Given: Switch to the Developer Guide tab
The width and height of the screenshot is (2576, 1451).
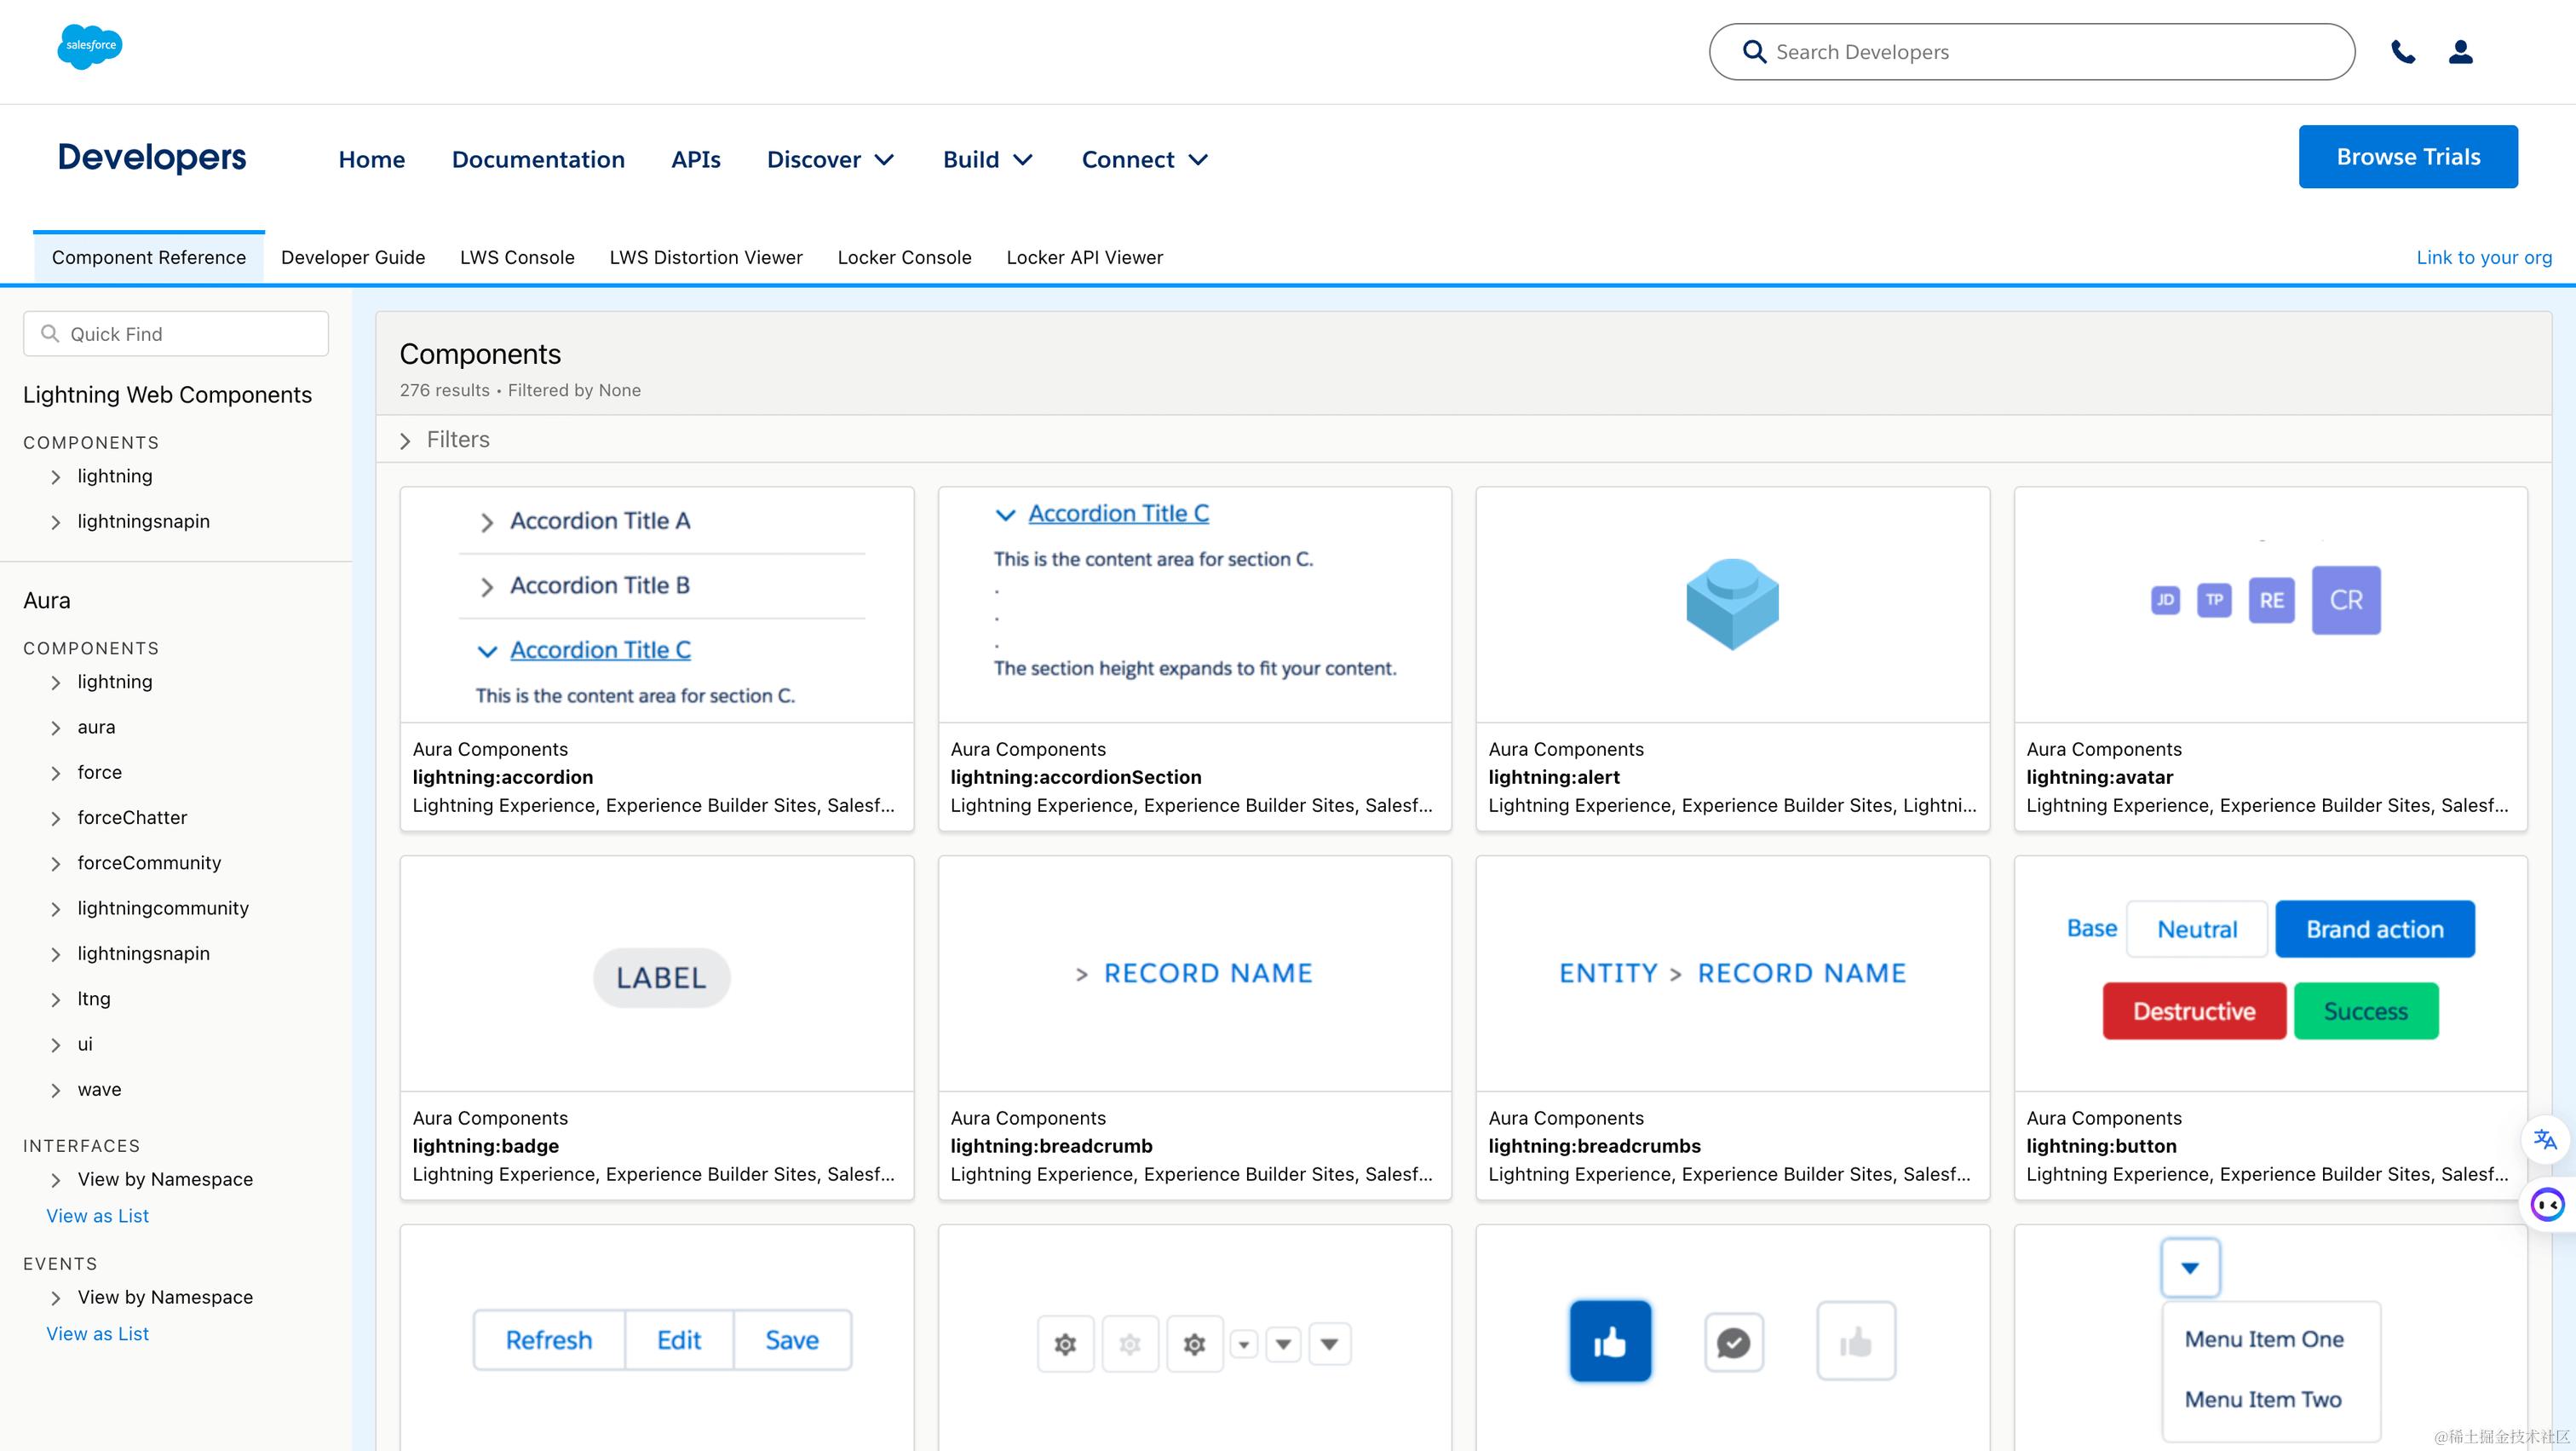Looking at the screenshot, I should click(x=353, y=257).
